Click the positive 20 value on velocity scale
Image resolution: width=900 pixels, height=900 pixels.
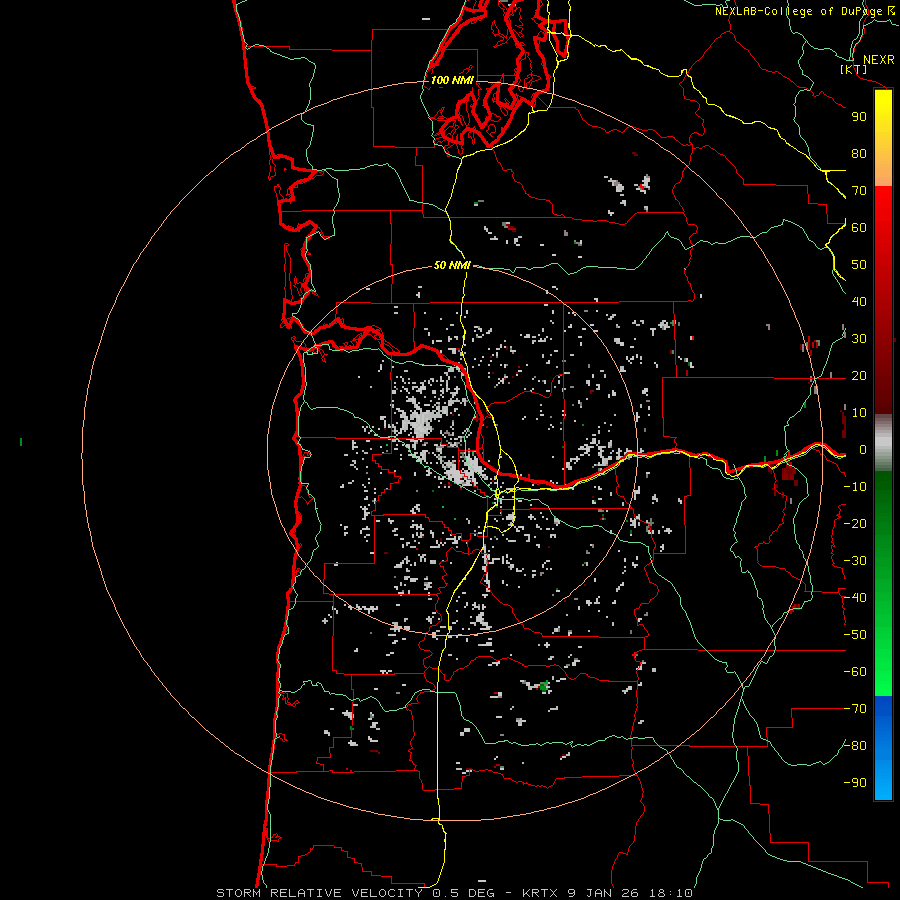click(x=859, y=376)
